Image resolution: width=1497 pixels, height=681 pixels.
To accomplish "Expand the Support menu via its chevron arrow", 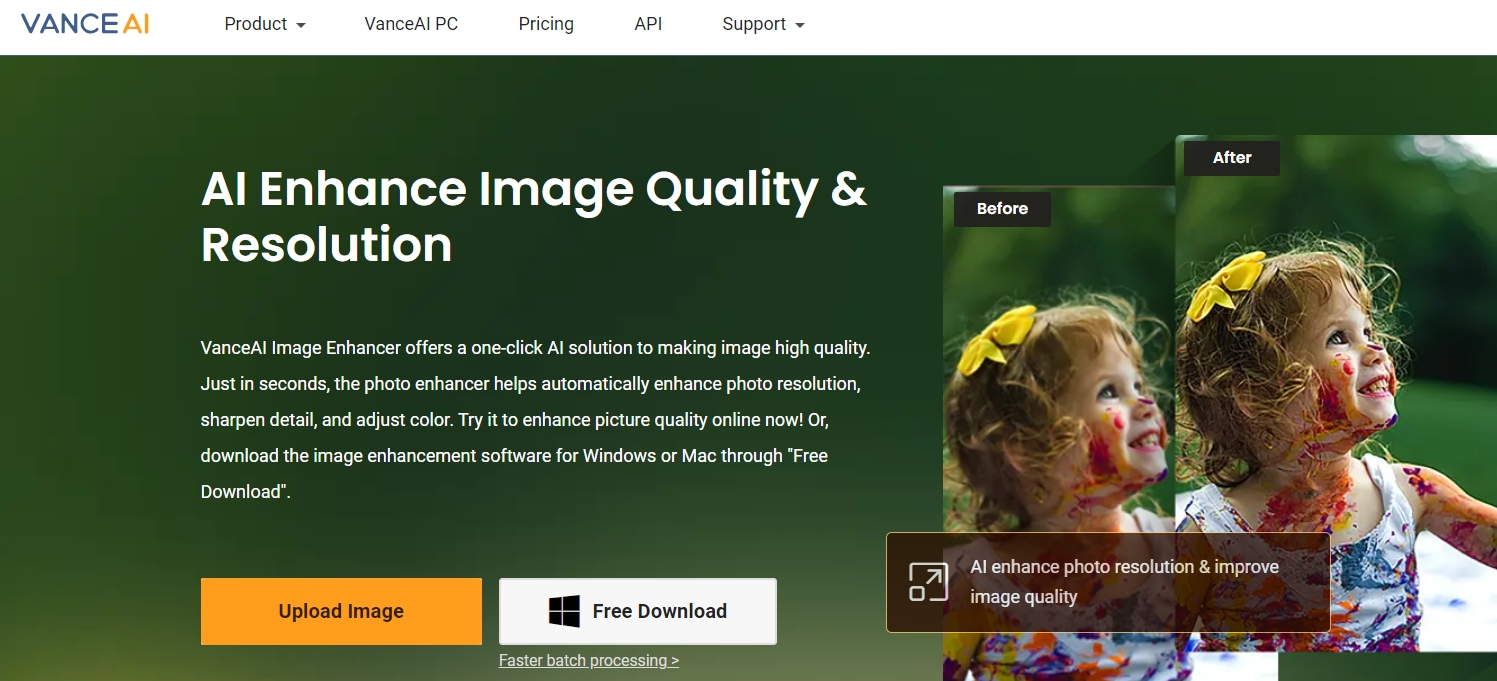I will pos(800,25).
